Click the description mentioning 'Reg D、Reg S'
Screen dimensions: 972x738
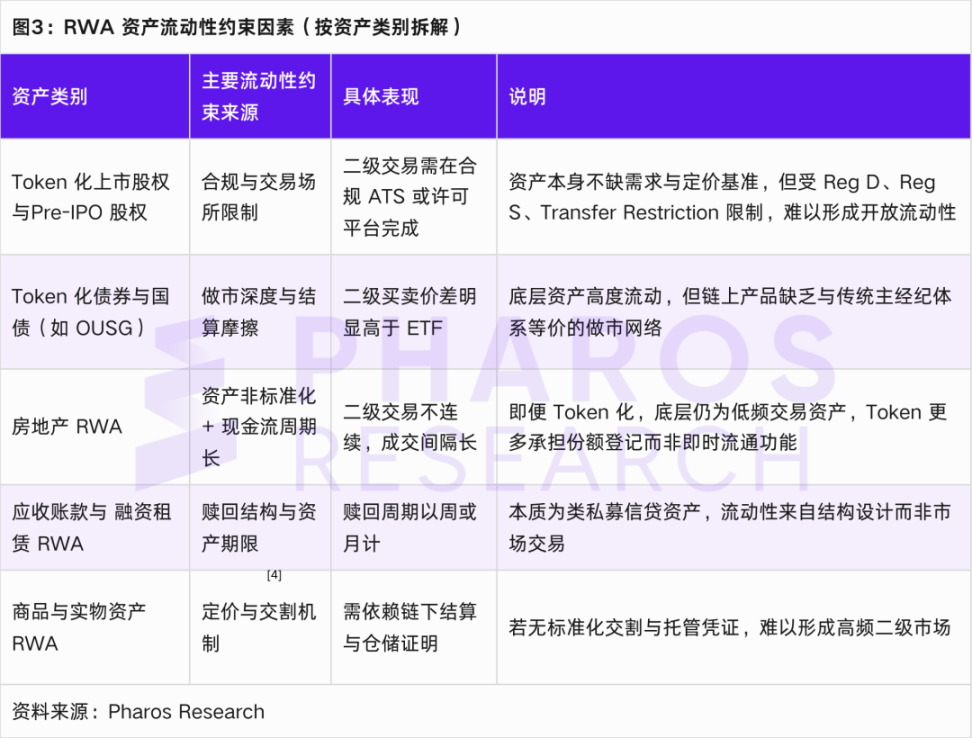pyautogui.click(x=732, y=197)
